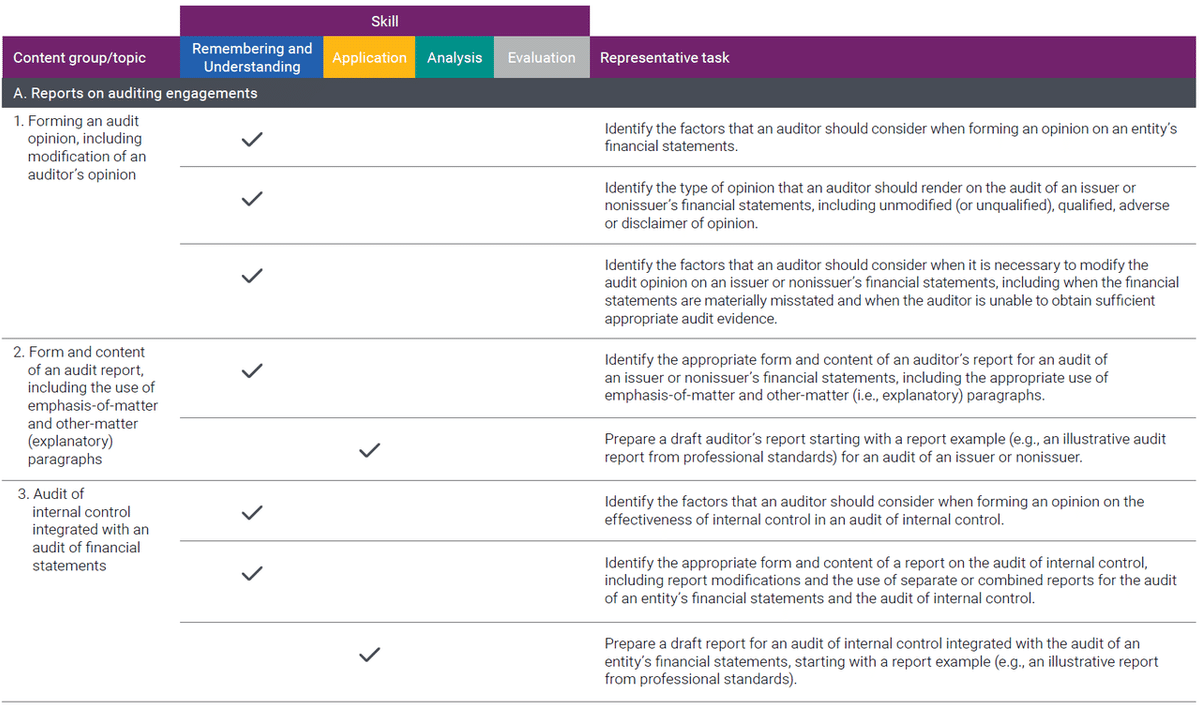Click the checkmark for the emphasis-of-matter form and content row
The width and height of the screenshot is (1200, 709).
(x=252, y=371)
